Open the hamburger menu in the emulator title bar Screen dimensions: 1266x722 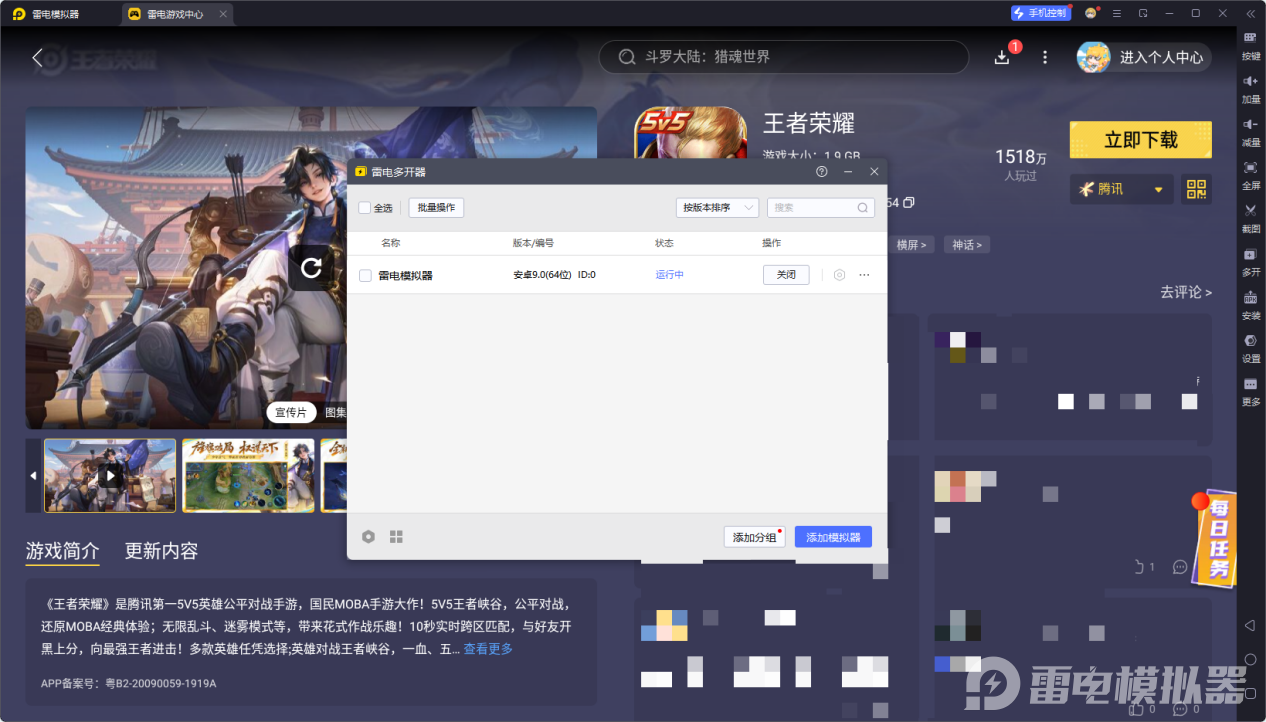tap(1117, 13)
